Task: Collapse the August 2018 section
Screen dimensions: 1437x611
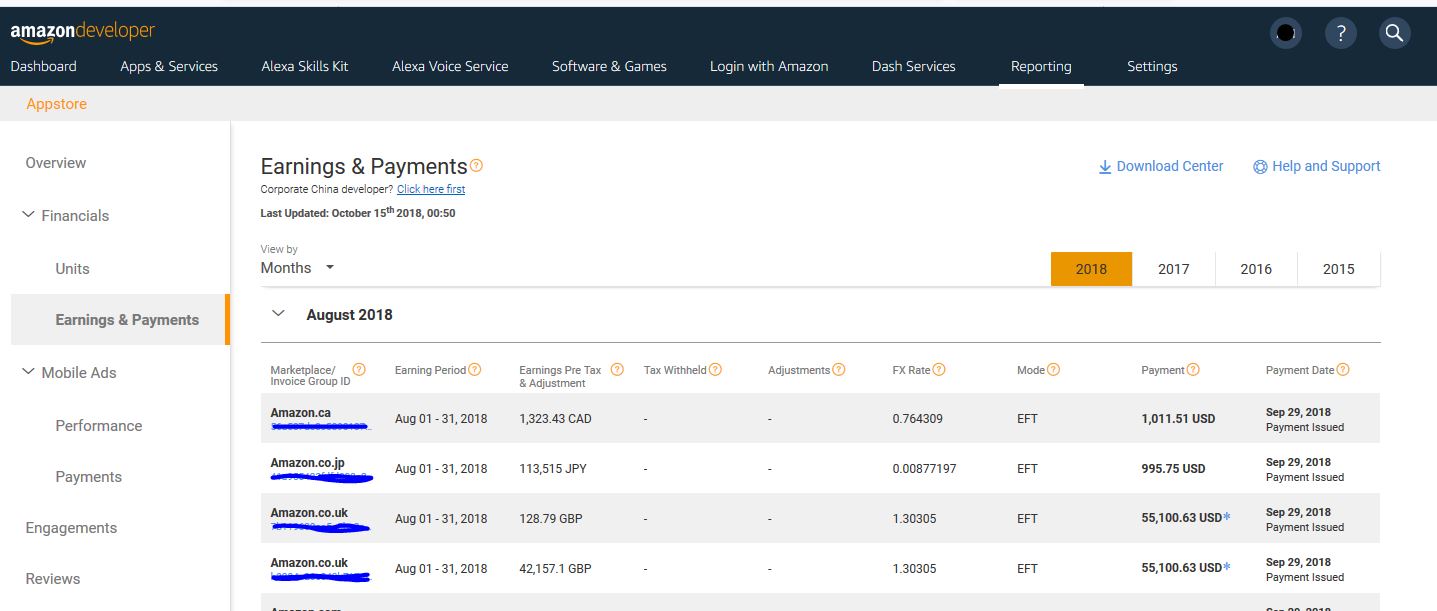Action: pyautogui.click(x=279, y=314)
